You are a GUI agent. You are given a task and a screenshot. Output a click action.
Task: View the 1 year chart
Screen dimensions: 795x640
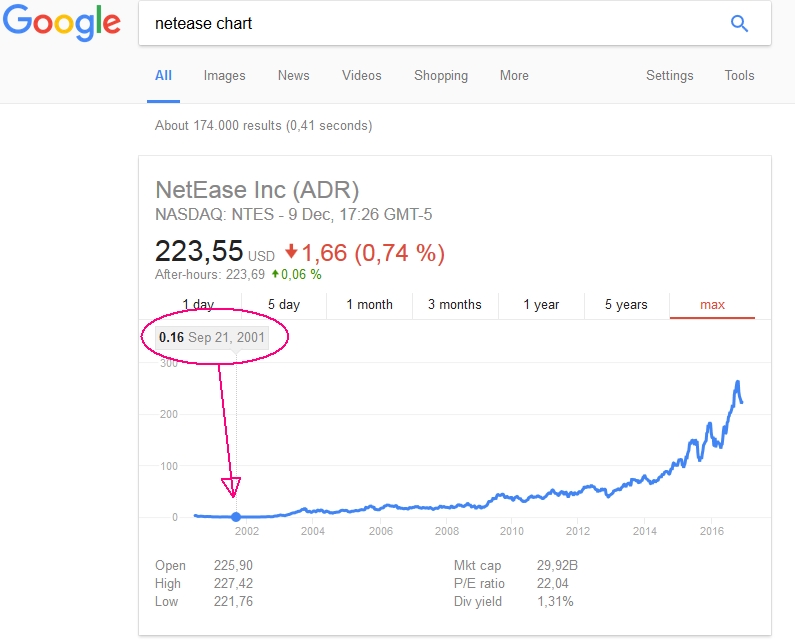(541, 305)
